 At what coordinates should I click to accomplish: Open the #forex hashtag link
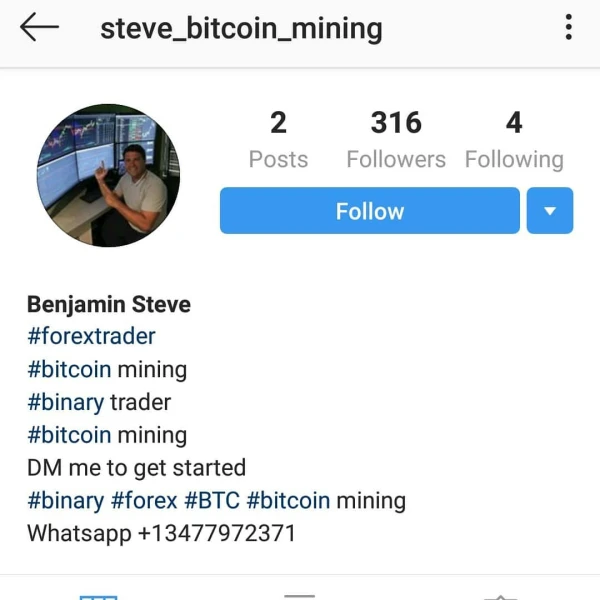pos(144,501)
